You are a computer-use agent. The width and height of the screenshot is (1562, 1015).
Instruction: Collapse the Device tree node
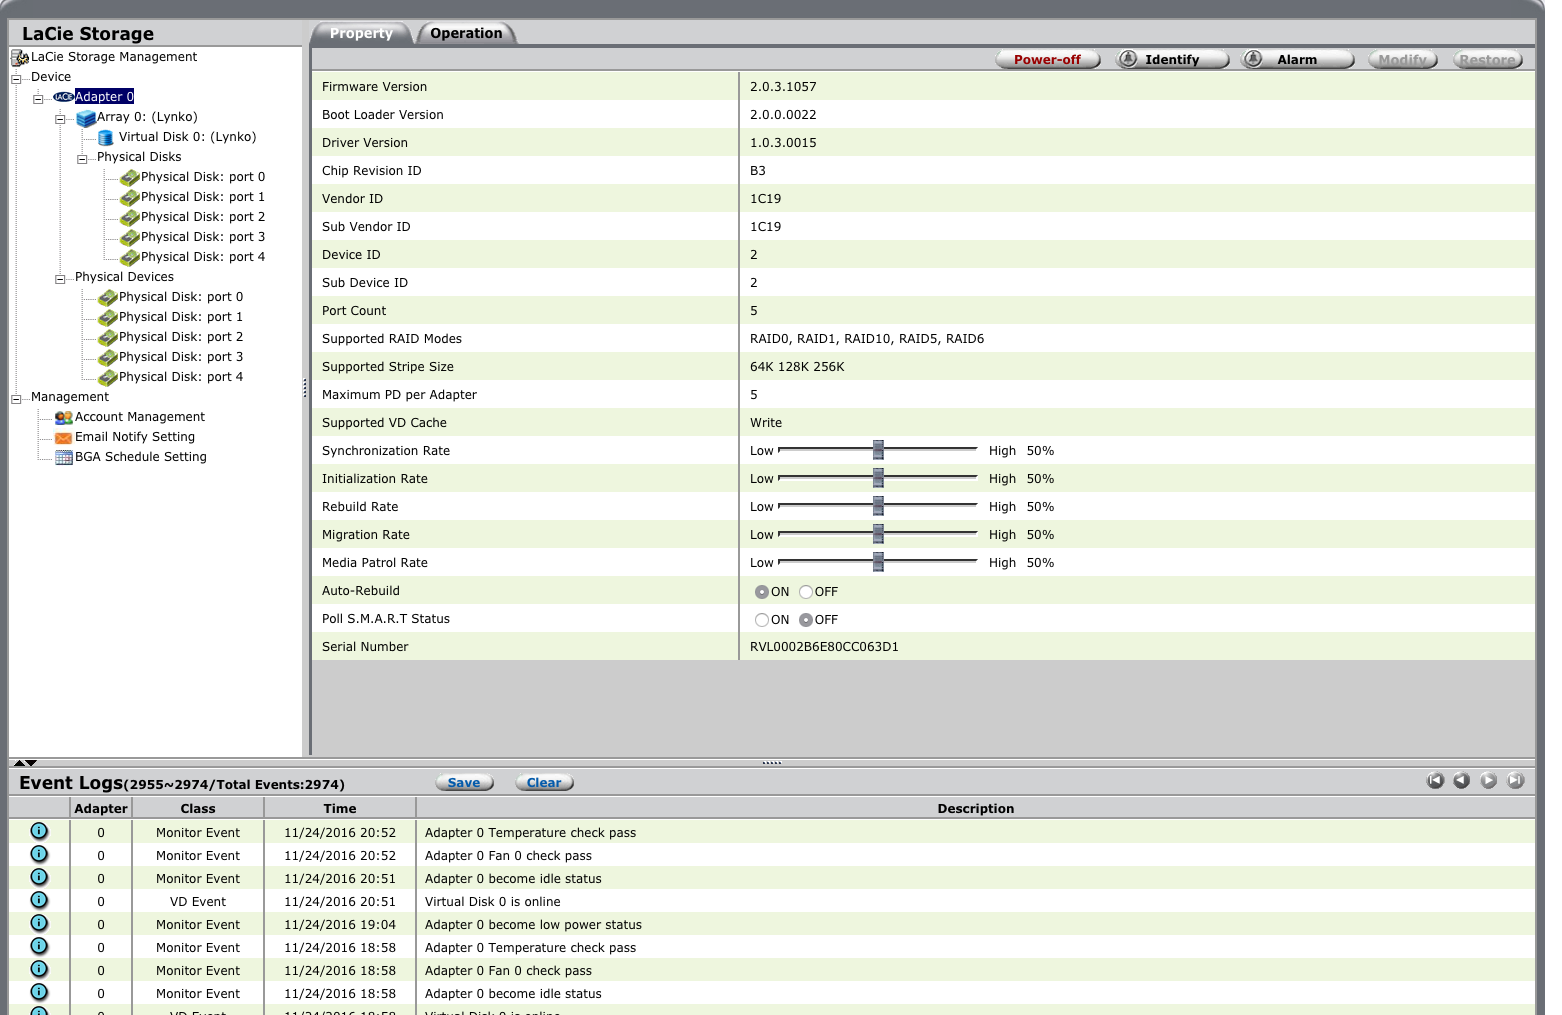coord(16,78)
